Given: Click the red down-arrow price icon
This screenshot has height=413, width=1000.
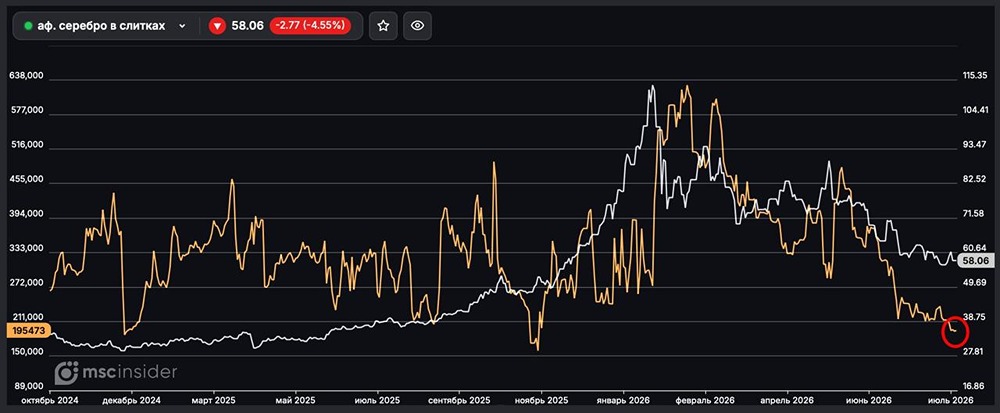Looking at the screenshot, I should 217,26.
